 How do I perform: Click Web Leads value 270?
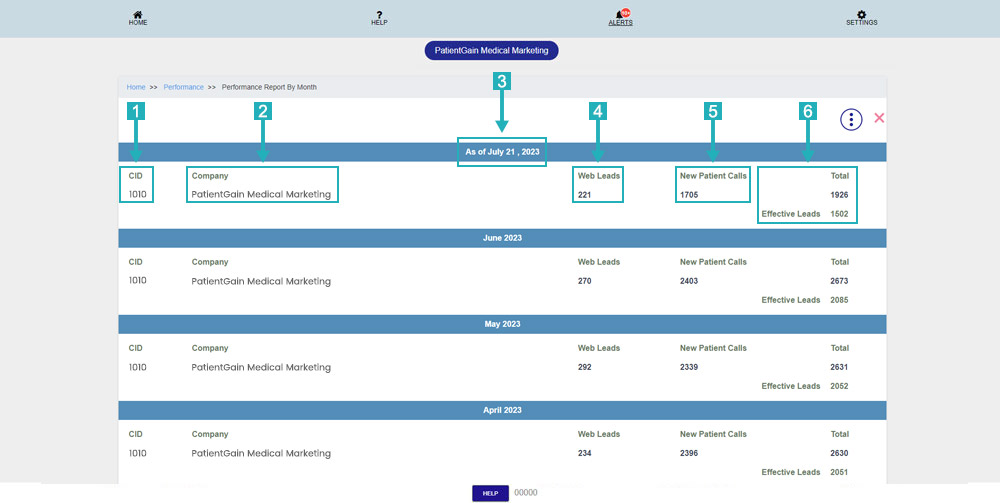584,281
